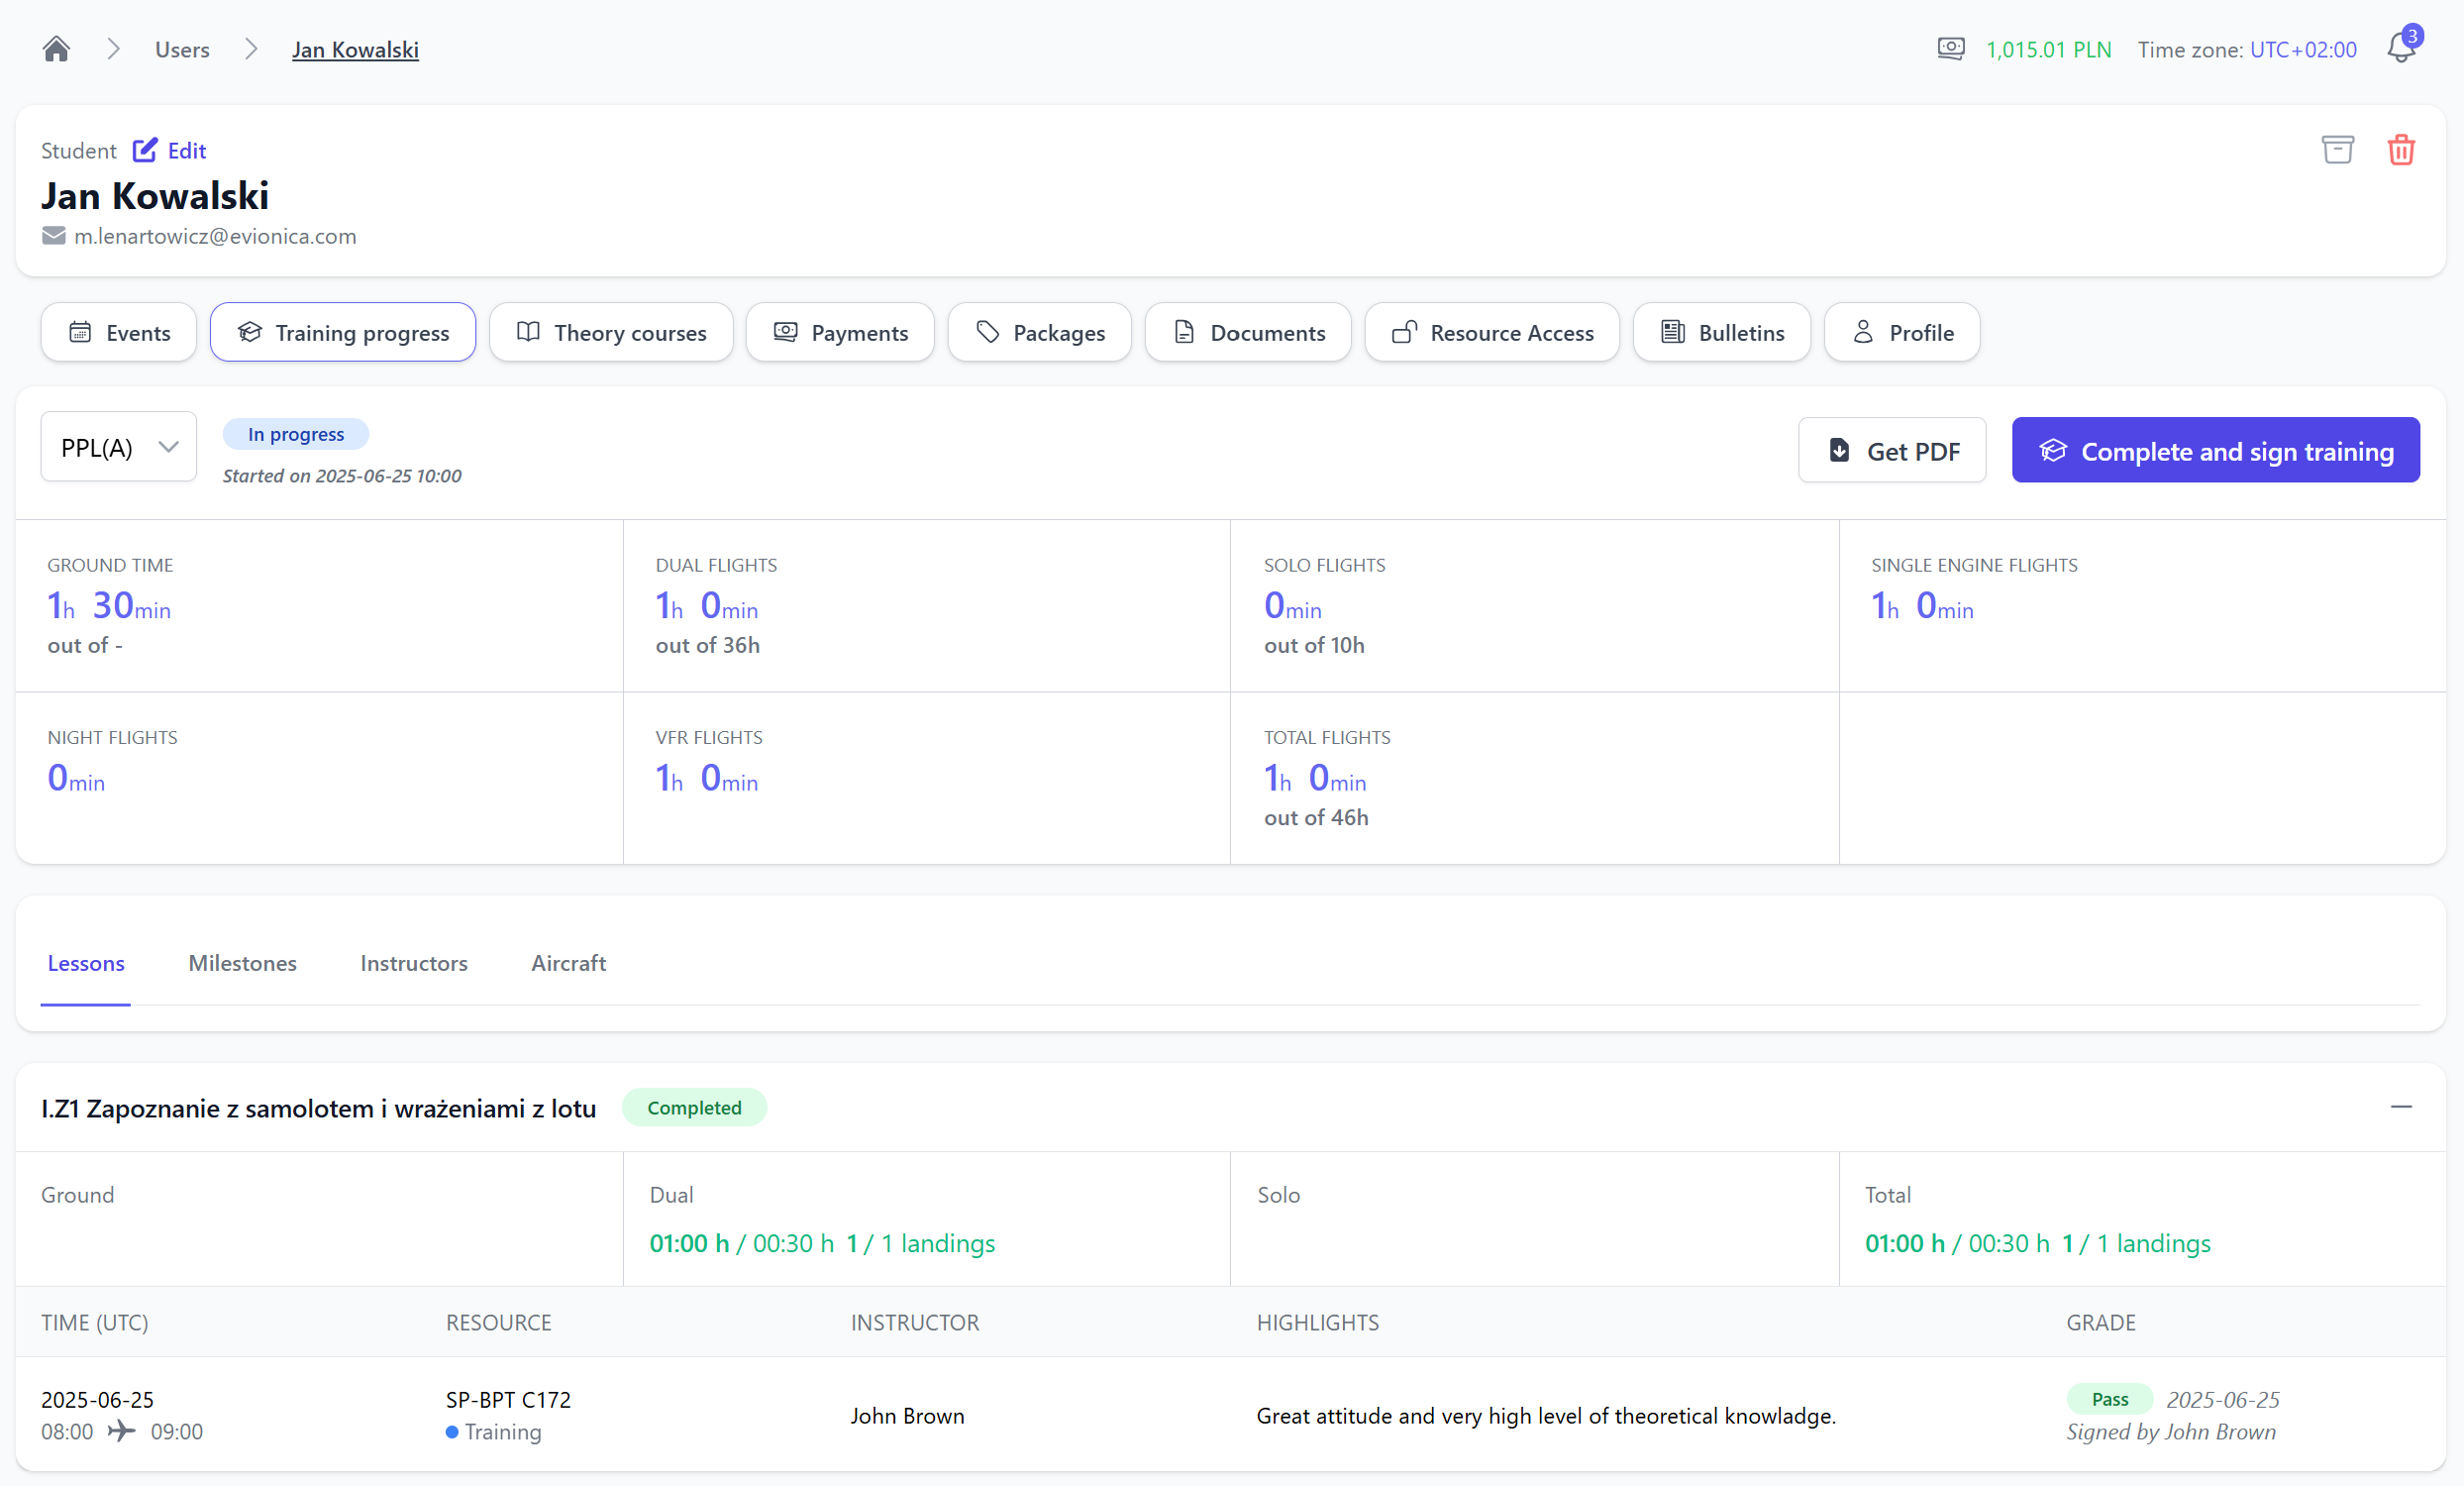The image size is (2464, 1486).
Task: Switch to the Instructors sub-tab
Action: pos(414,963)
